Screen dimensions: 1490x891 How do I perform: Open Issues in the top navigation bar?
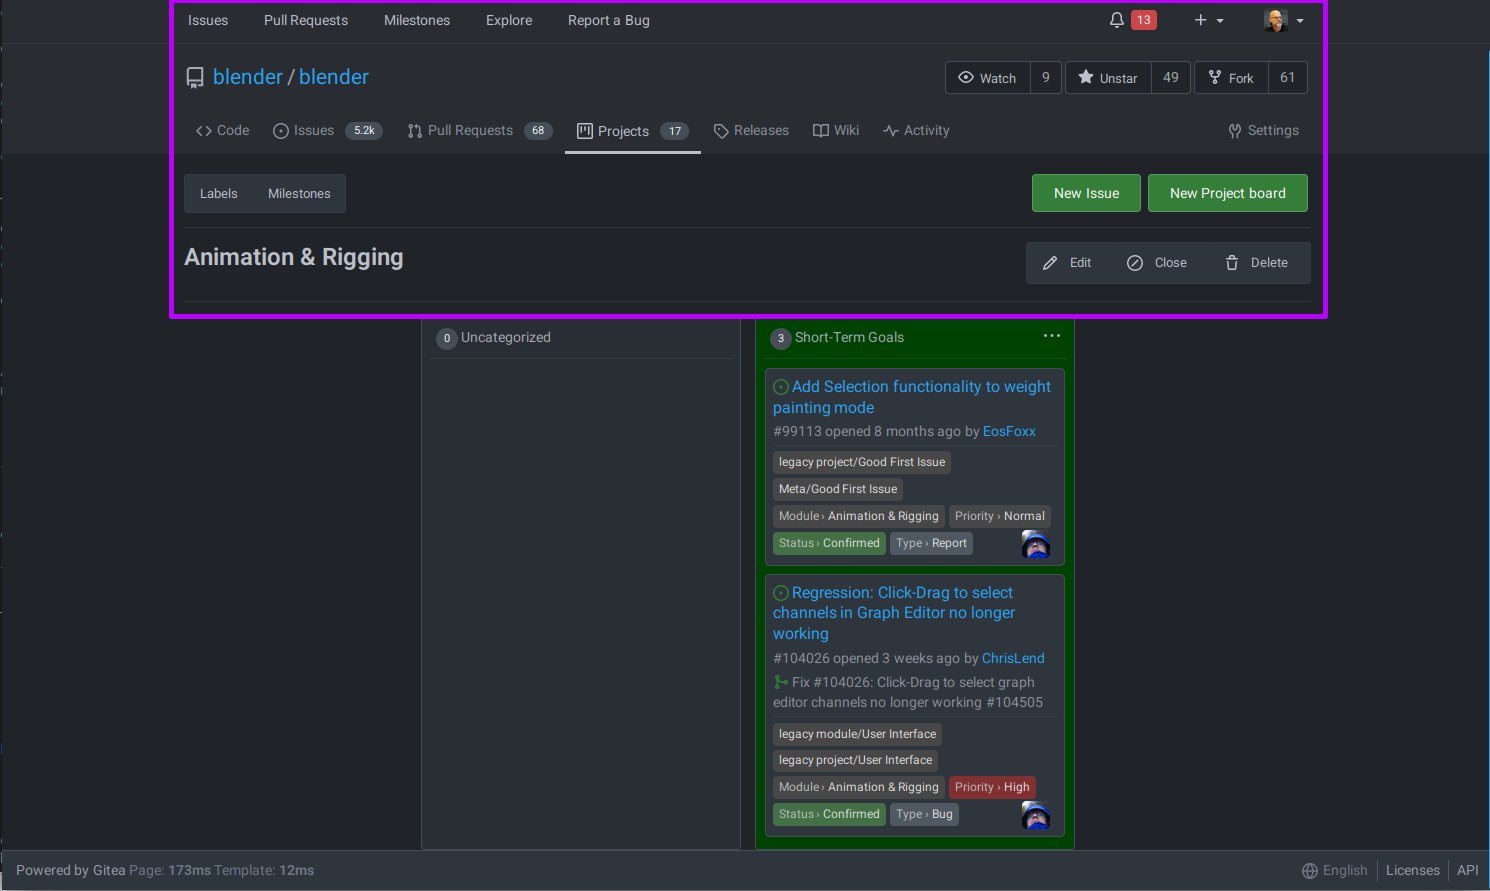click(x=208, y=20)
